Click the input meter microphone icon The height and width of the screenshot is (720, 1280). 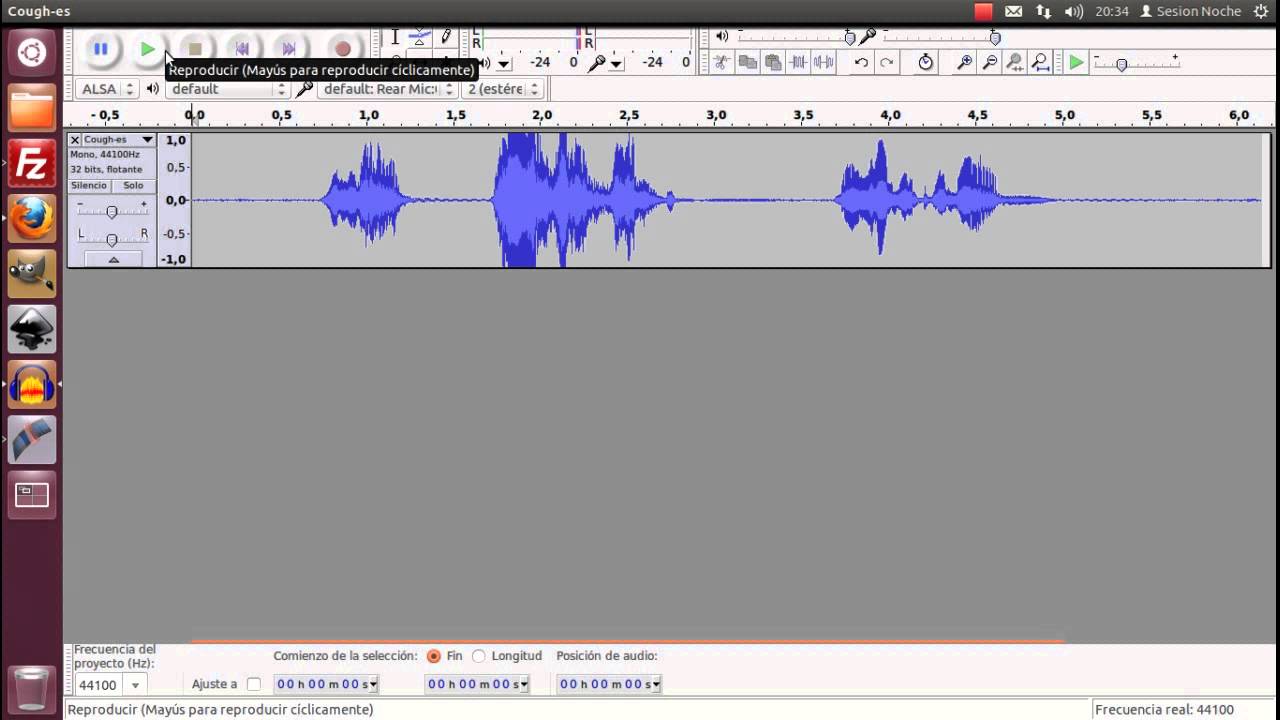[x=597, y=62]
